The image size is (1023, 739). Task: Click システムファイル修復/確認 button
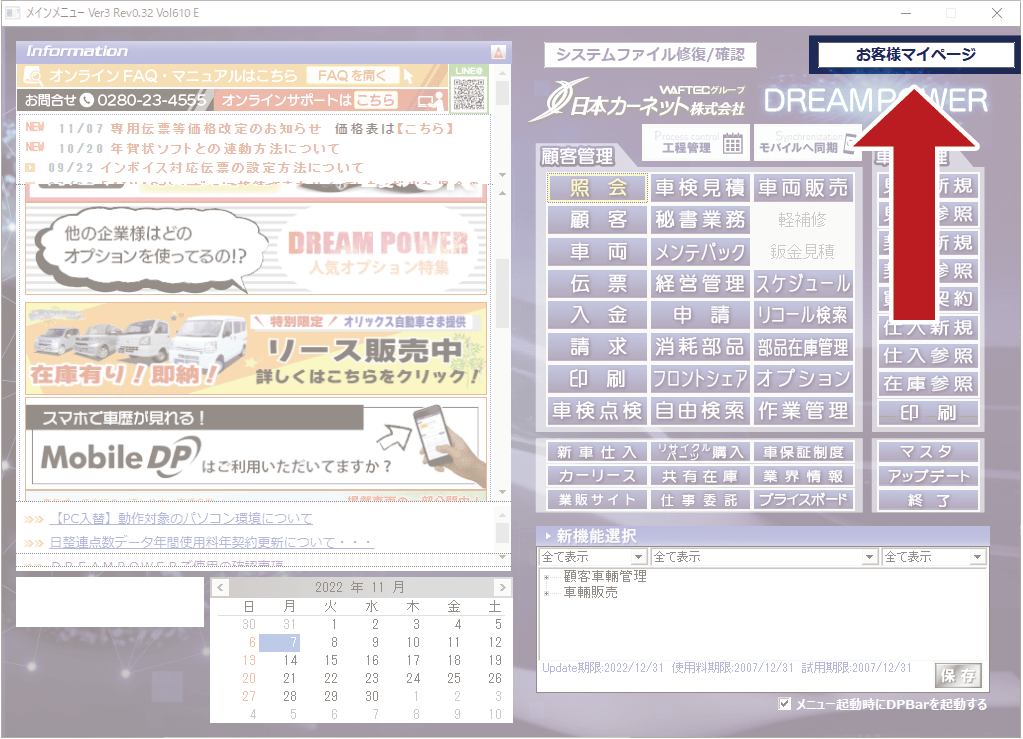pos(650,55)
